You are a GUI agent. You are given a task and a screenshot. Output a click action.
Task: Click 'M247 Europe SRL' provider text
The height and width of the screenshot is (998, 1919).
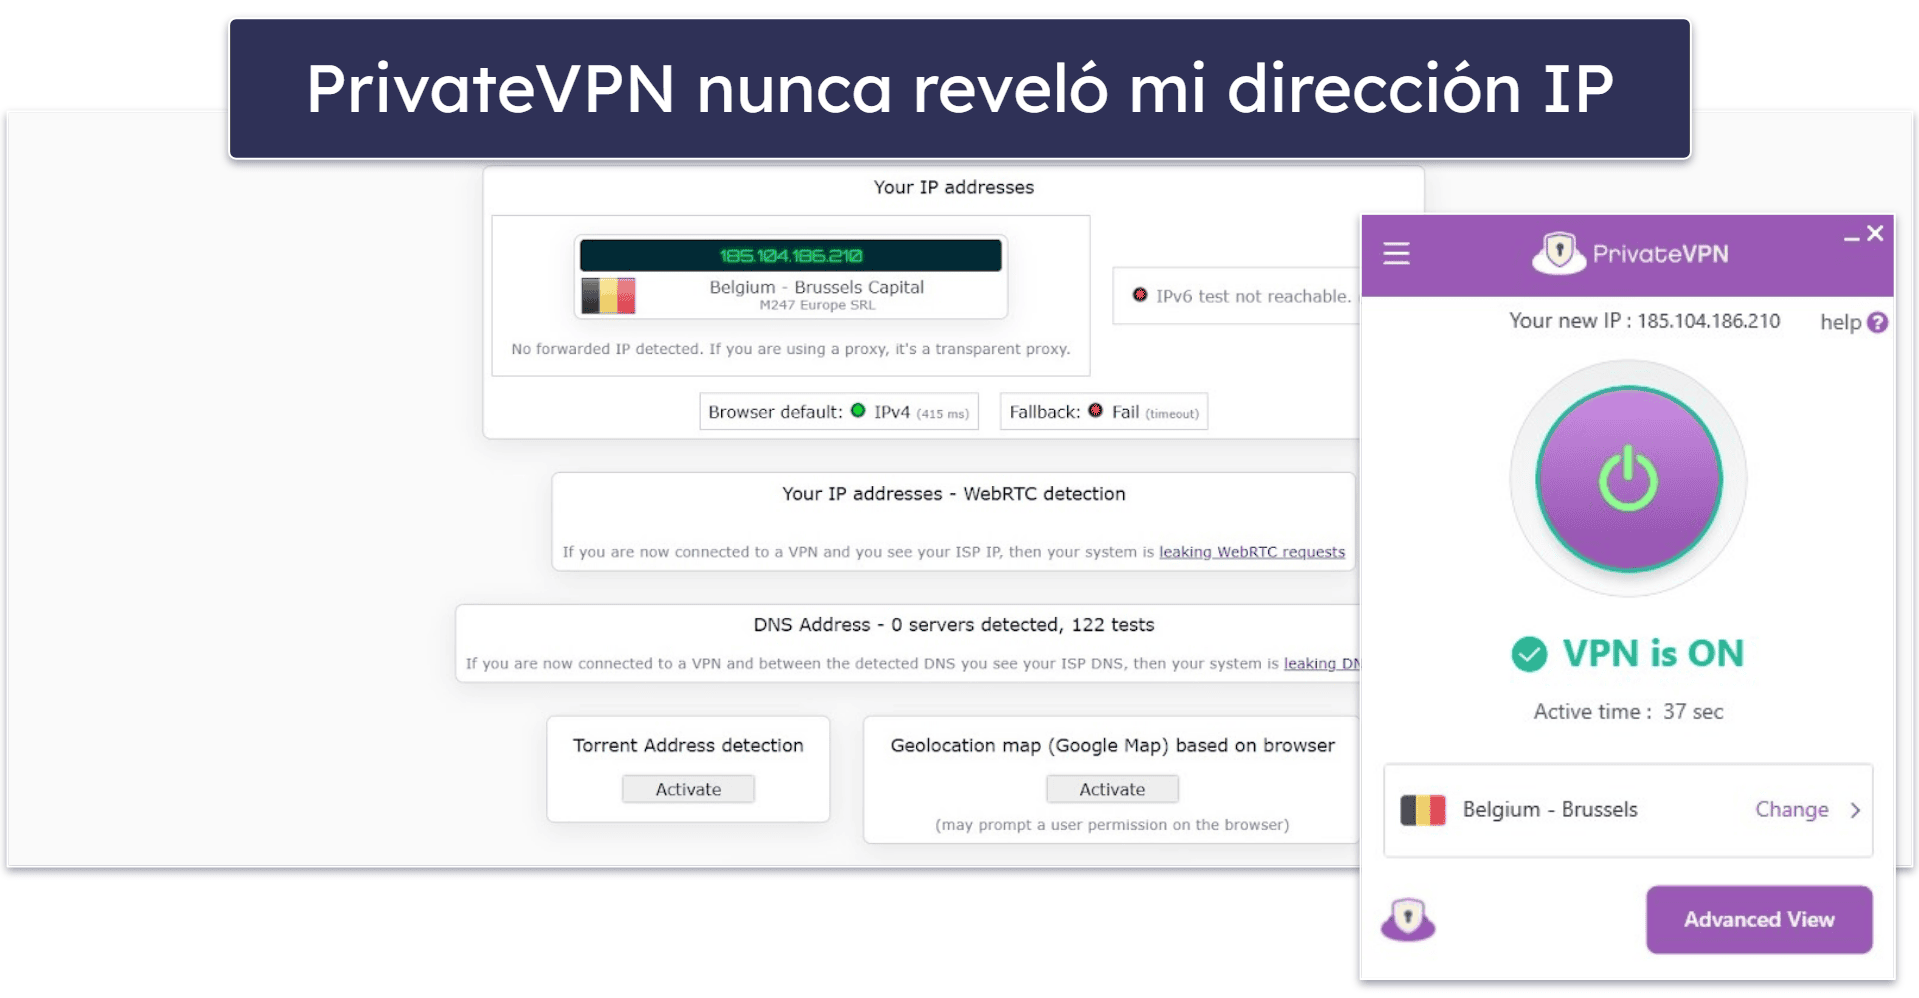click(x=817, y=305)
